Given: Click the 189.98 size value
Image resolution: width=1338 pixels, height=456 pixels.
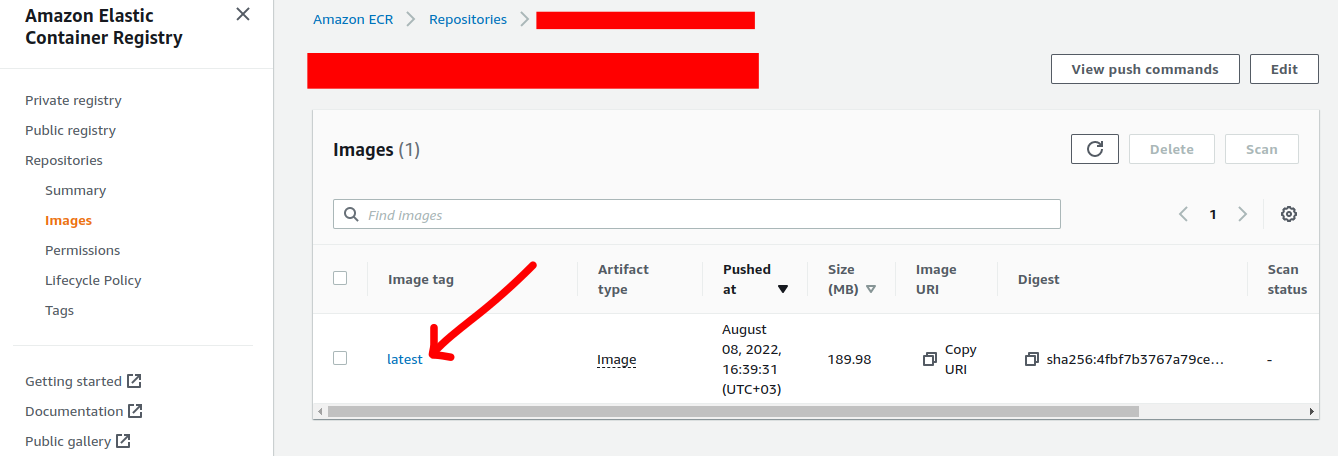Looking at the screenshot, I should tap(849, 359).
